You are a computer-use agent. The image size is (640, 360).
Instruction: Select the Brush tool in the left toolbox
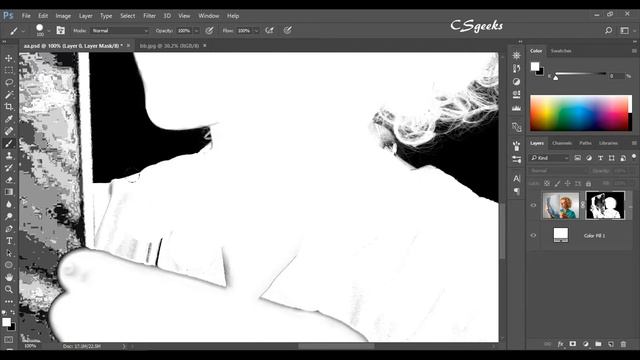coord(9,143)
